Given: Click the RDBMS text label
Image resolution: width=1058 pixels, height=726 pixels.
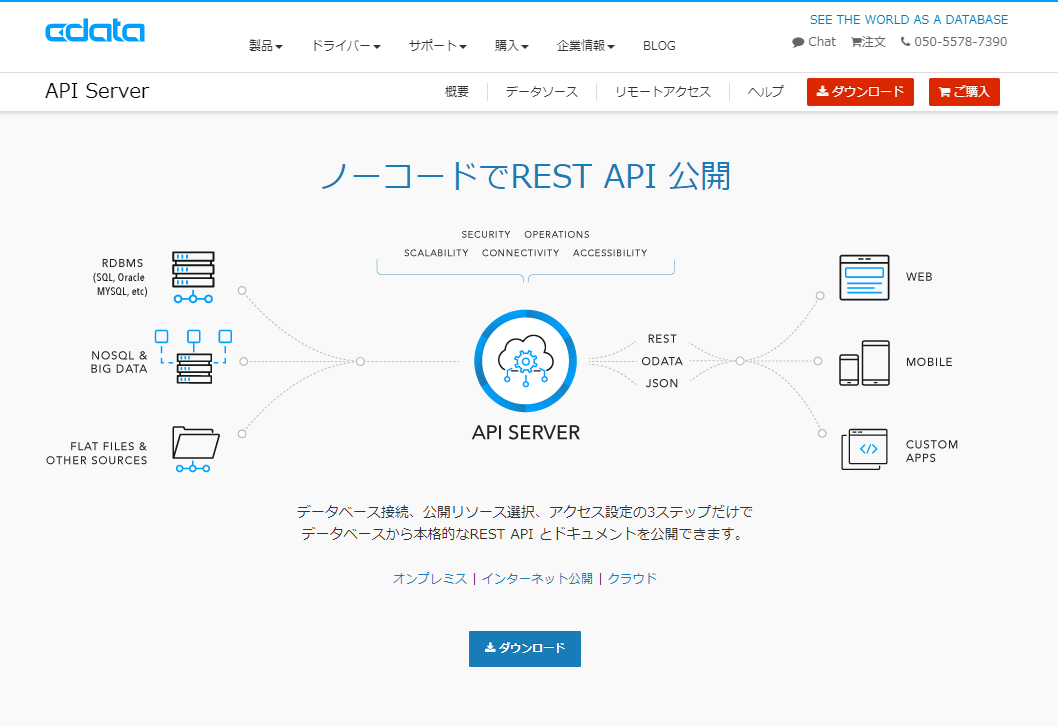Looking at the screenshot, I should click(x=121, y=277).
